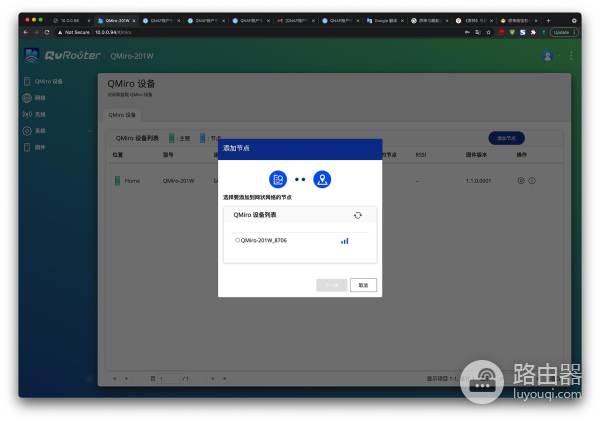Go to next page in table pagination

coord(215,378)
